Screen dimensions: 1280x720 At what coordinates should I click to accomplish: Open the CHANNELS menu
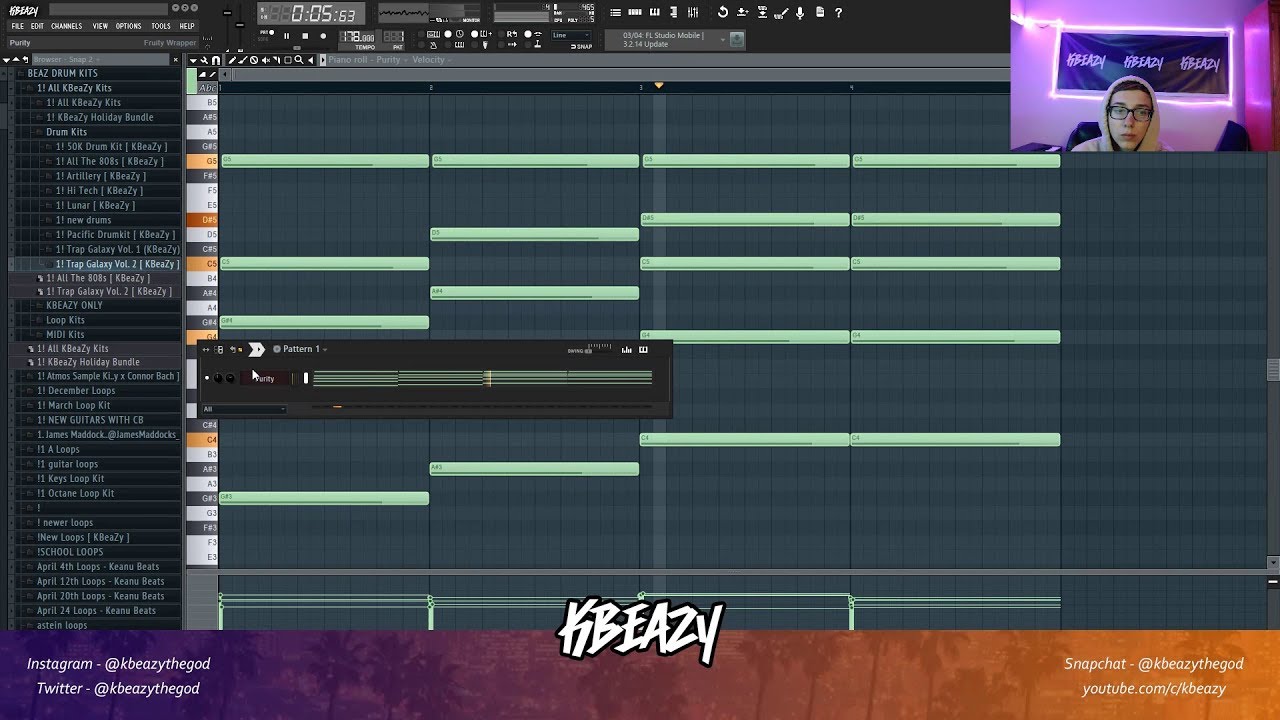(66, 26)
